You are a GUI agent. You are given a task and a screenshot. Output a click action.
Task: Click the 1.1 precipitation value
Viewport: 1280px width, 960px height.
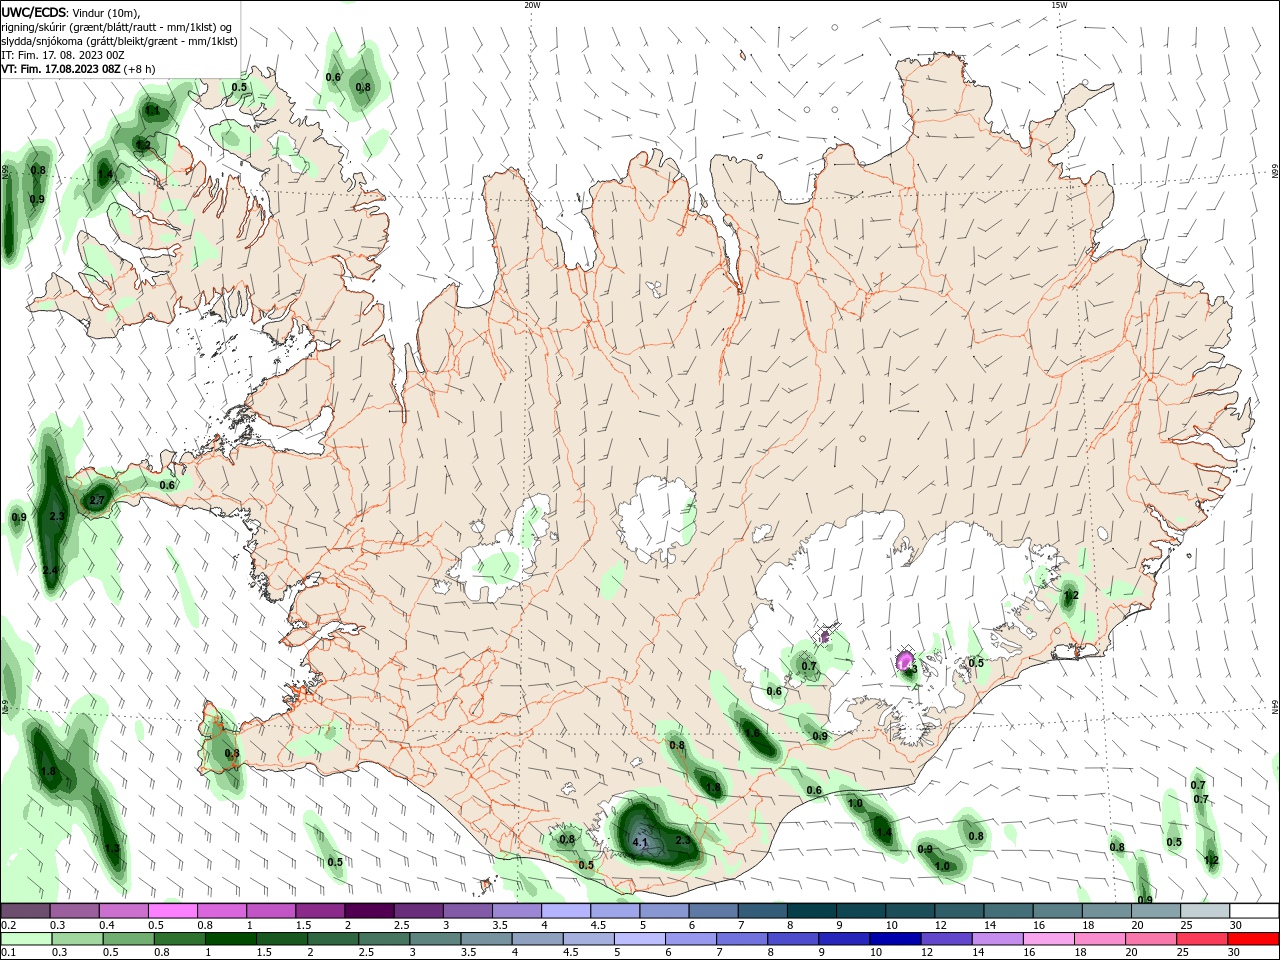(x=152, y=111)
